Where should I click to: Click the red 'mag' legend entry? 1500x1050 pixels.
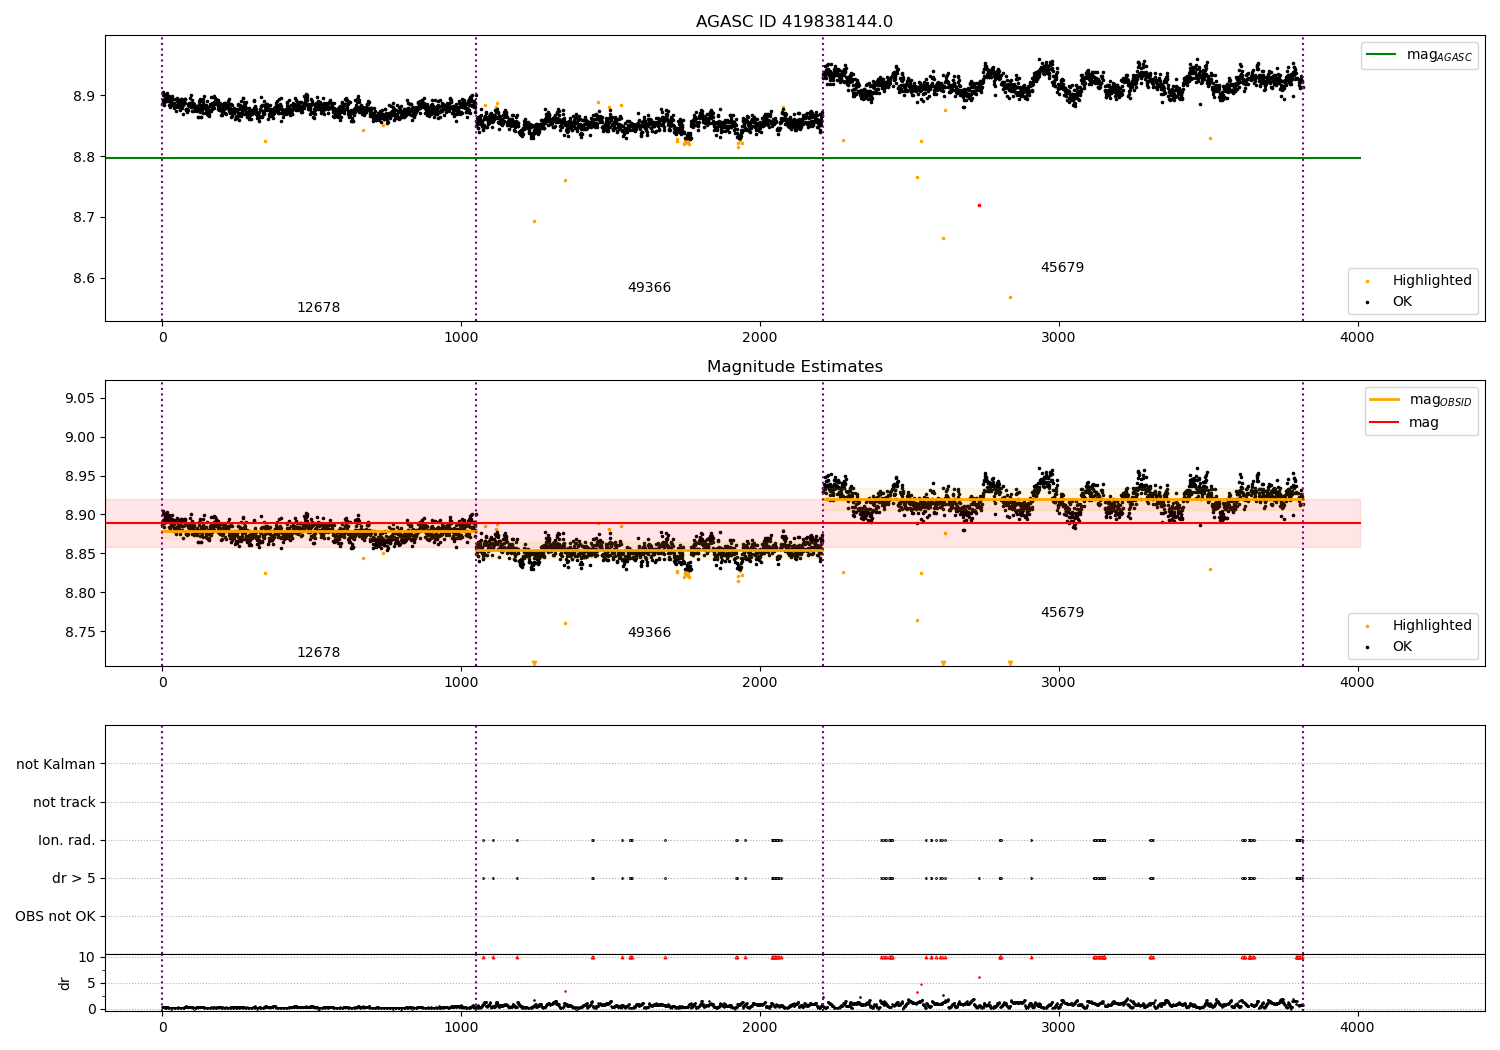tap(1404, 423)
